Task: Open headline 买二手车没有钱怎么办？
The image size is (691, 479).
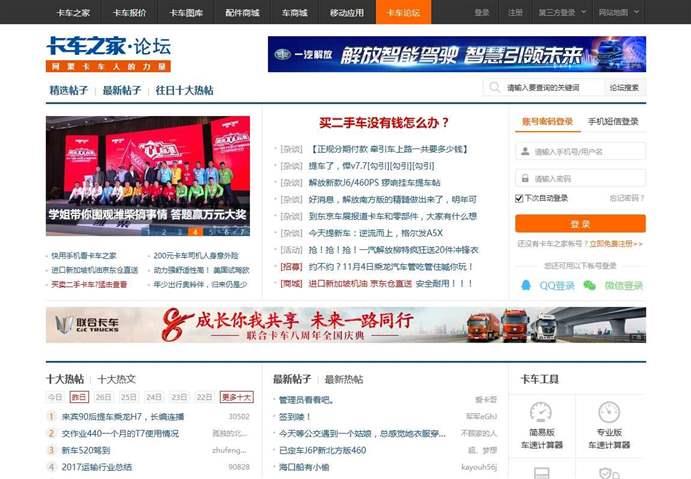Action: click(x=384, y=122)
